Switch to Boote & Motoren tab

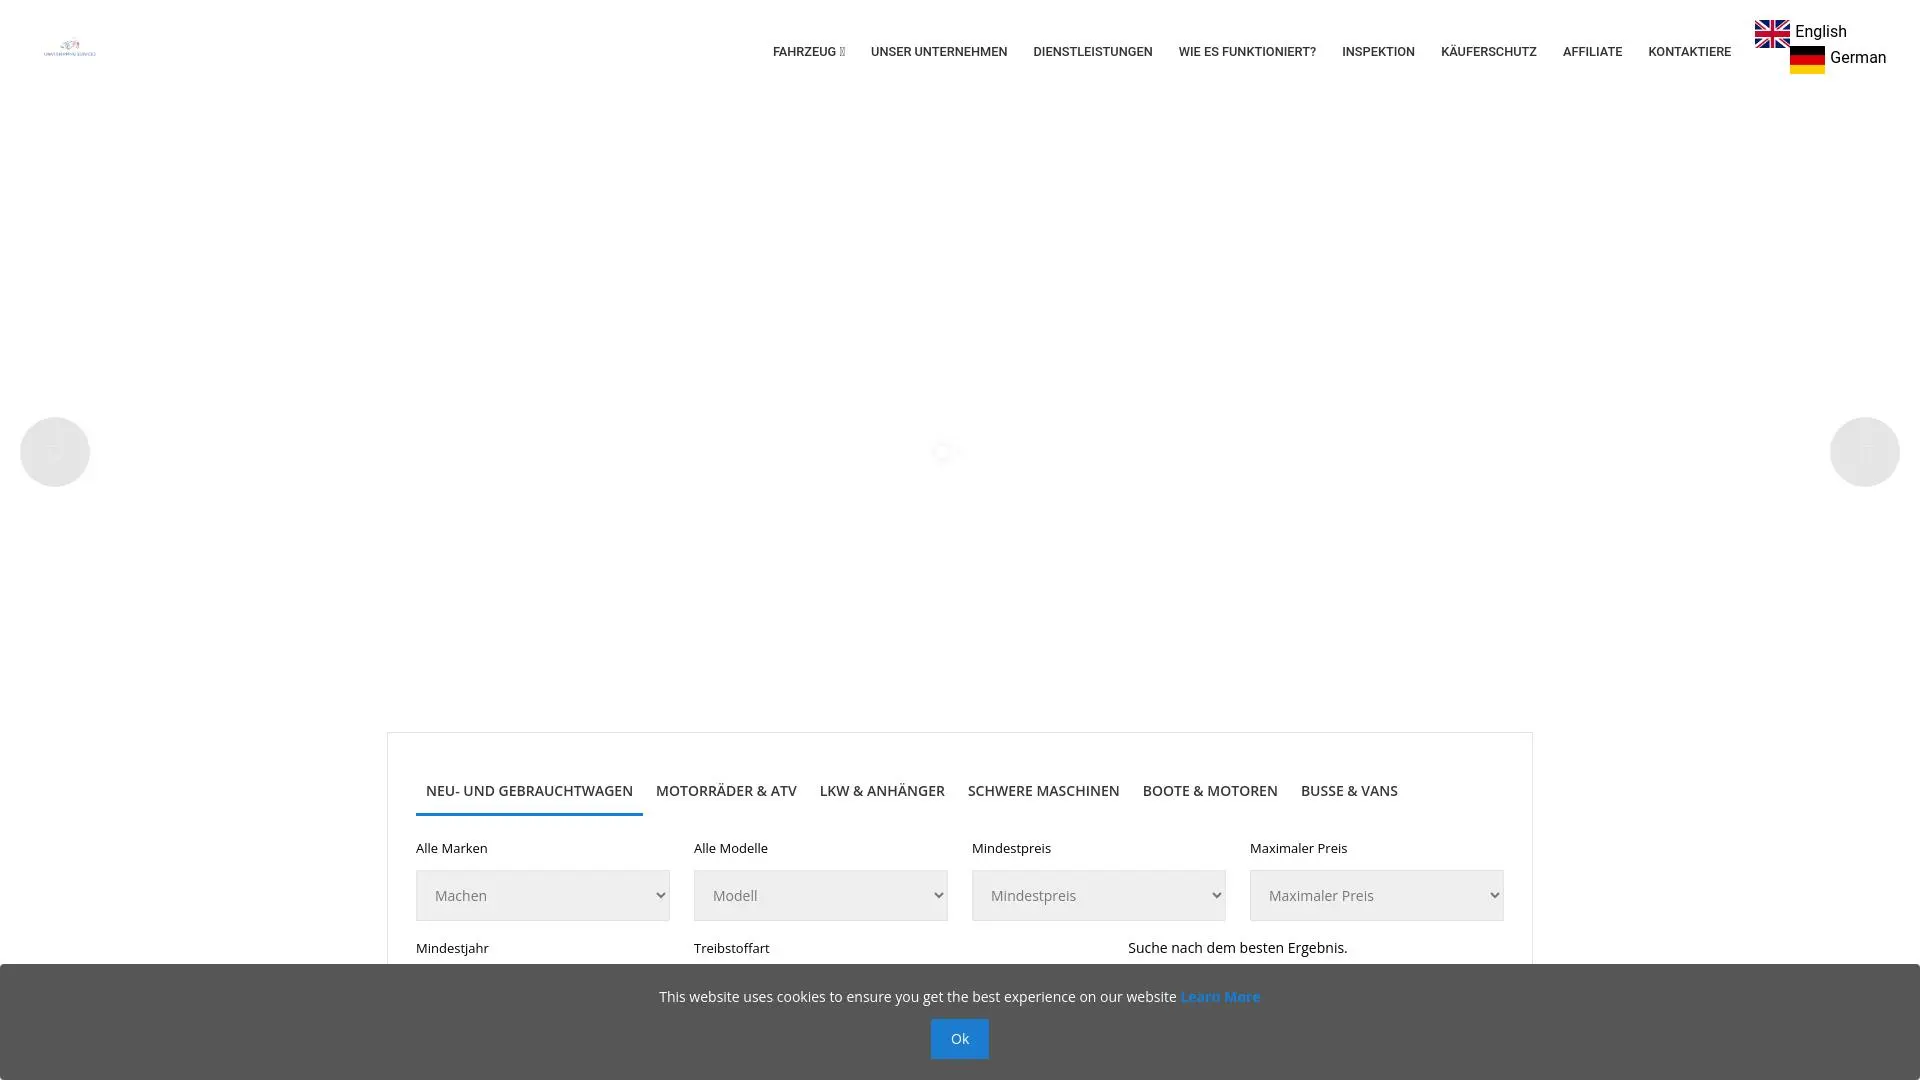(1209, 791)
